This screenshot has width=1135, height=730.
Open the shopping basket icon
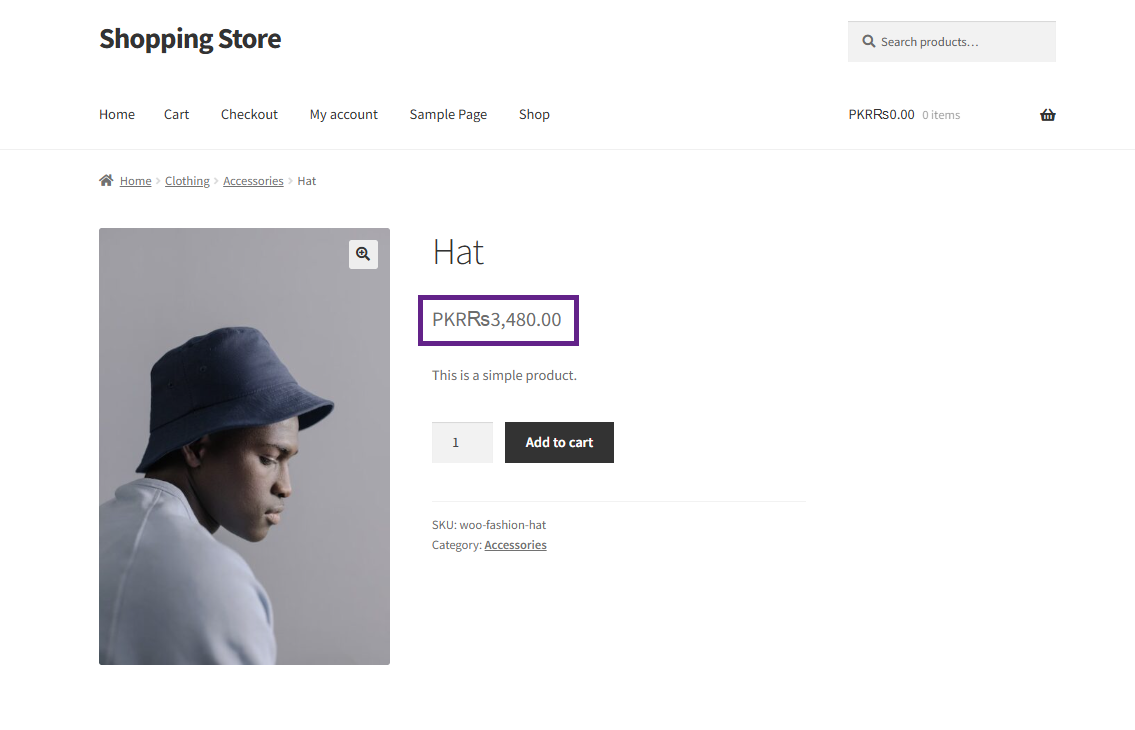click(1047, 114)
